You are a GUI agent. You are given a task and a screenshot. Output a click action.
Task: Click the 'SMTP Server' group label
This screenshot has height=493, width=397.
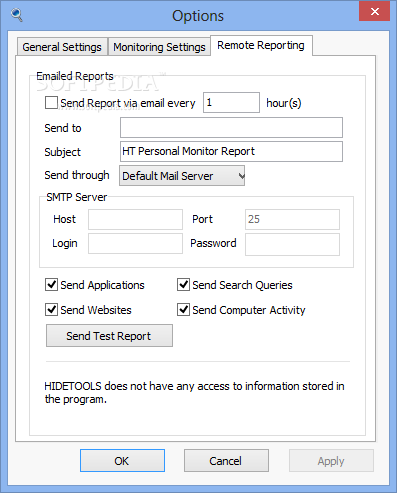77,197
